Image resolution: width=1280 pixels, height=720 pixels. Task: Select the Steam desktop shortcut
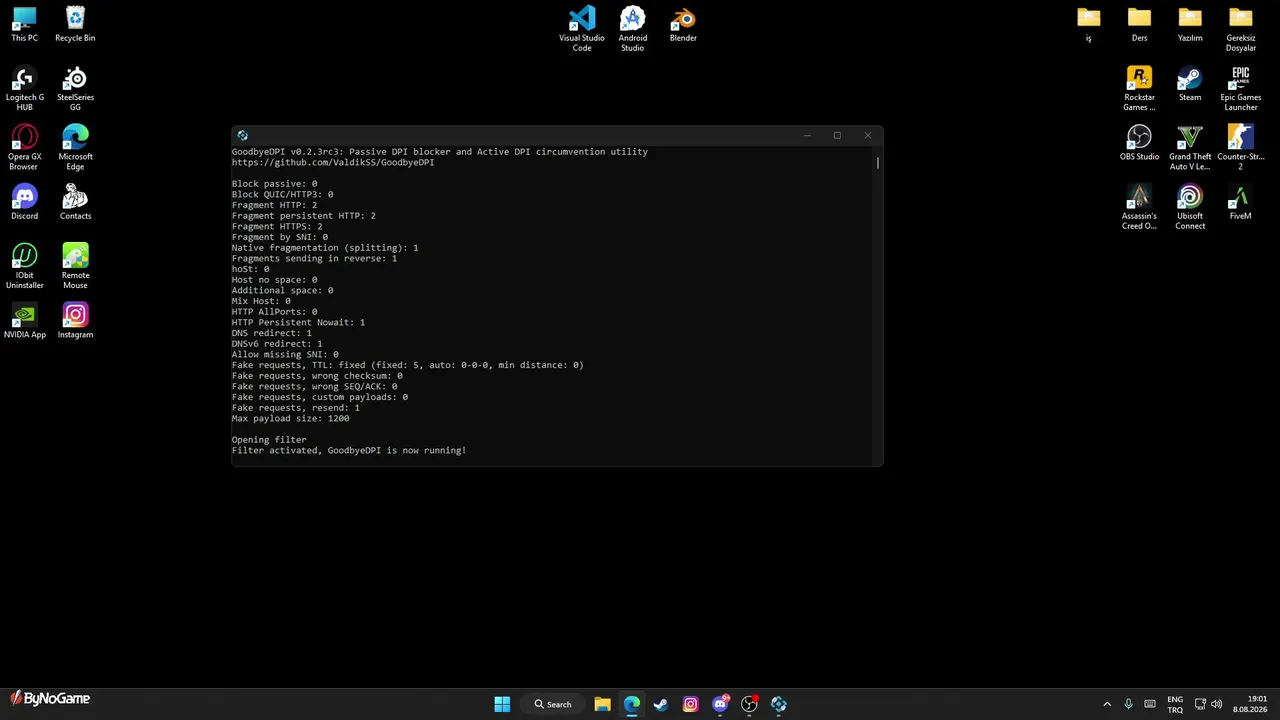1190,84
